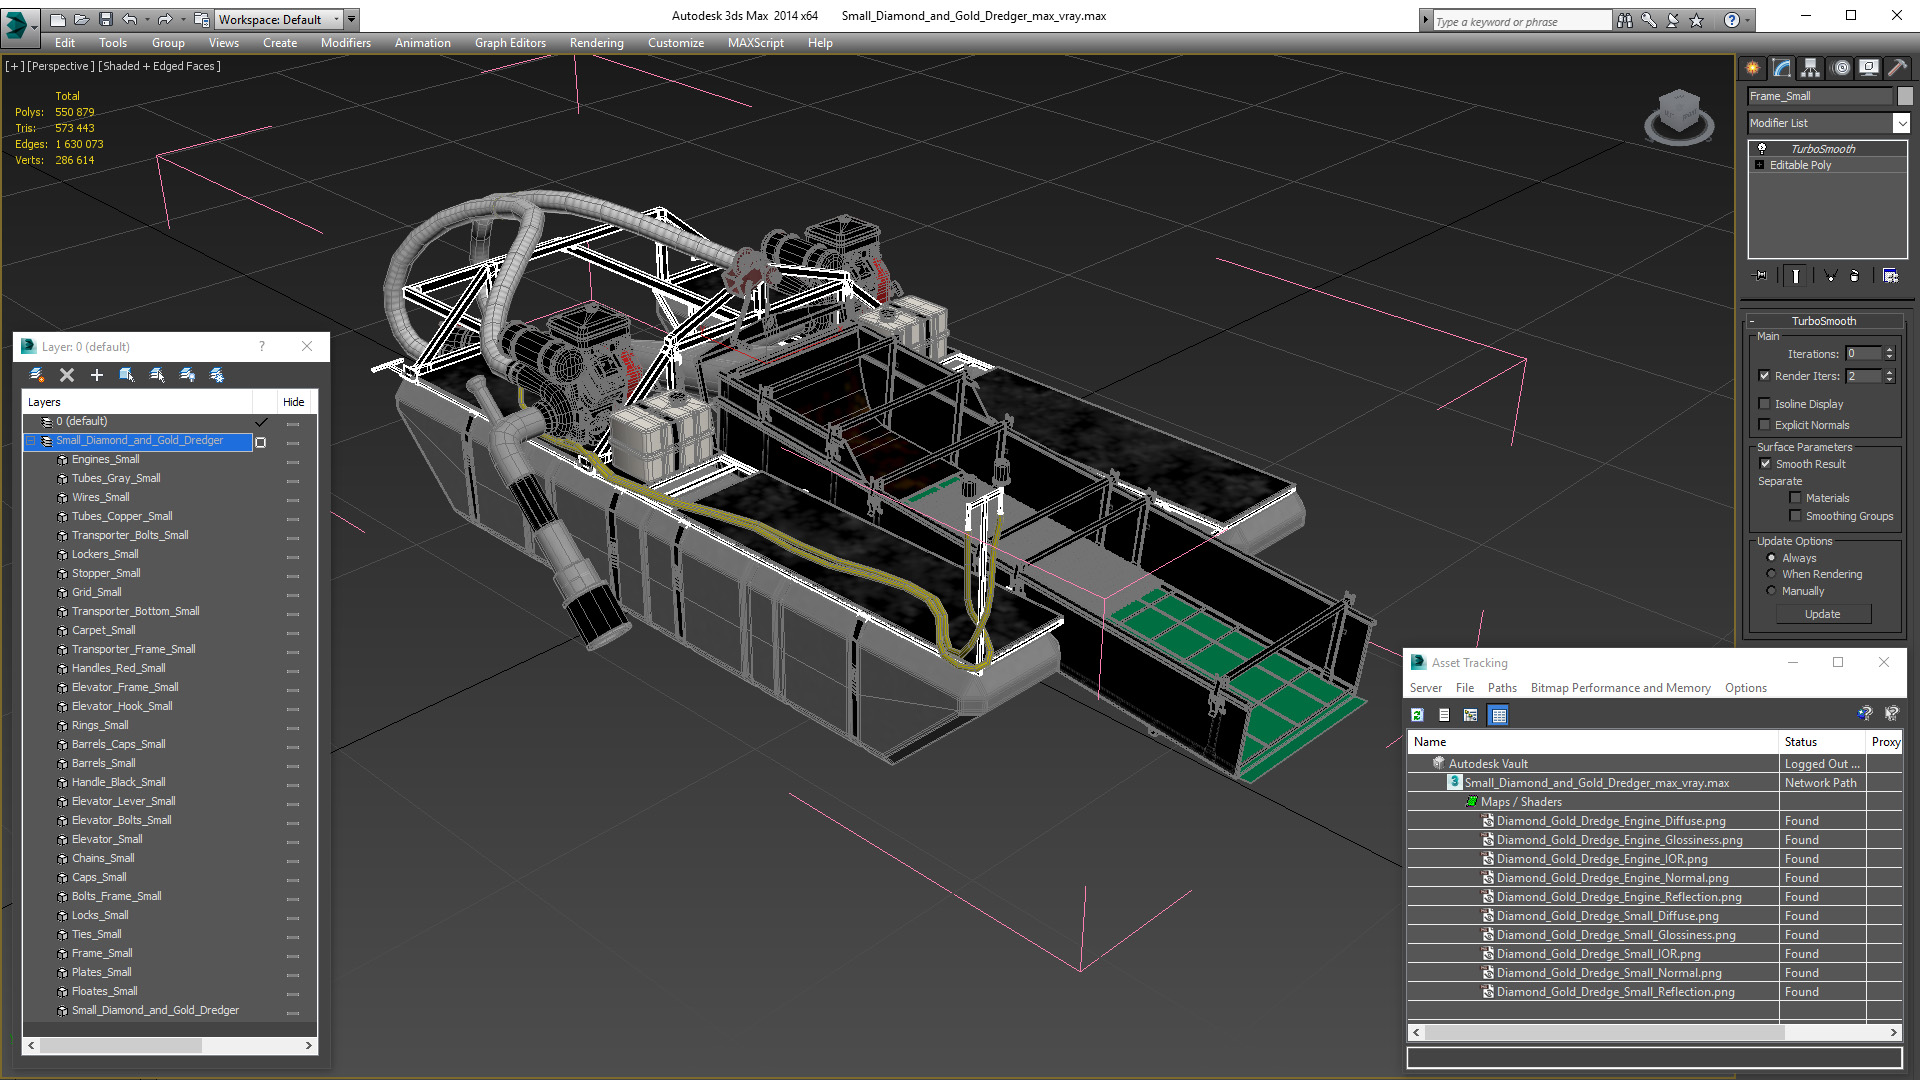
Task: Open the MAXScript menu
Action: (755, 43)
